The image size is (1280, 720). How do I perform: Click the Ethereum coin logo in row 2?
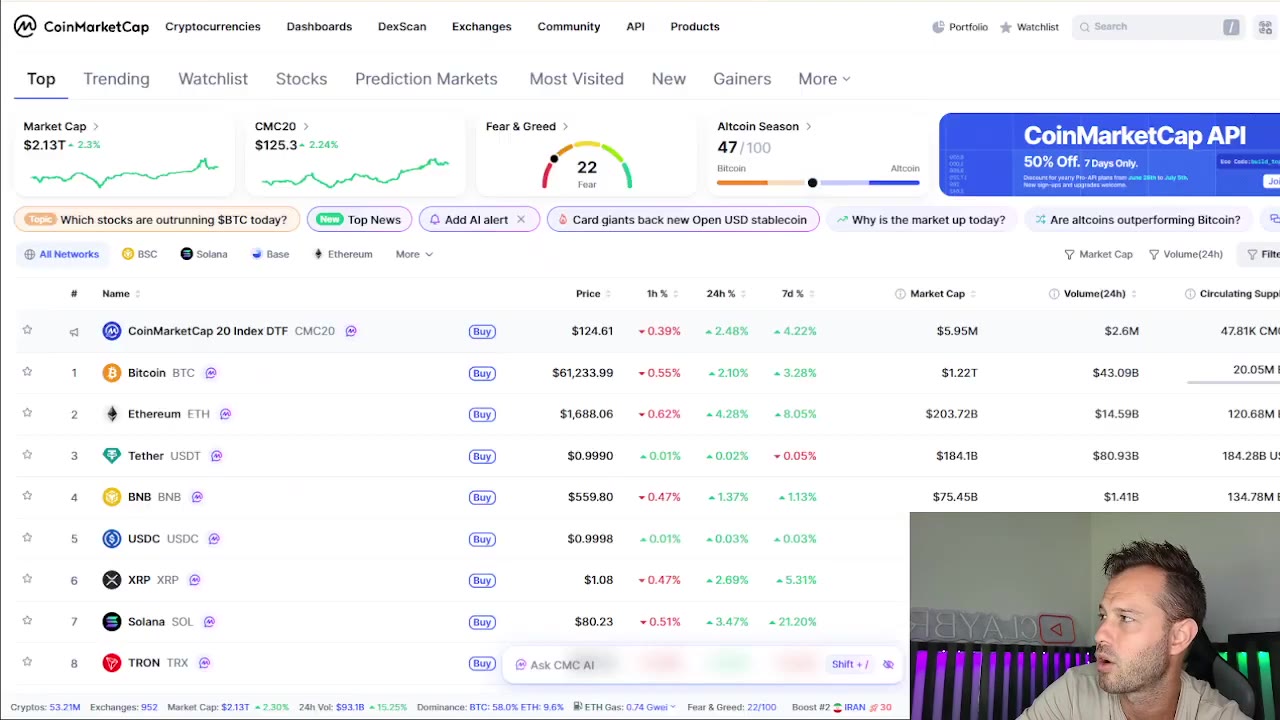click(x=112, y=414)
